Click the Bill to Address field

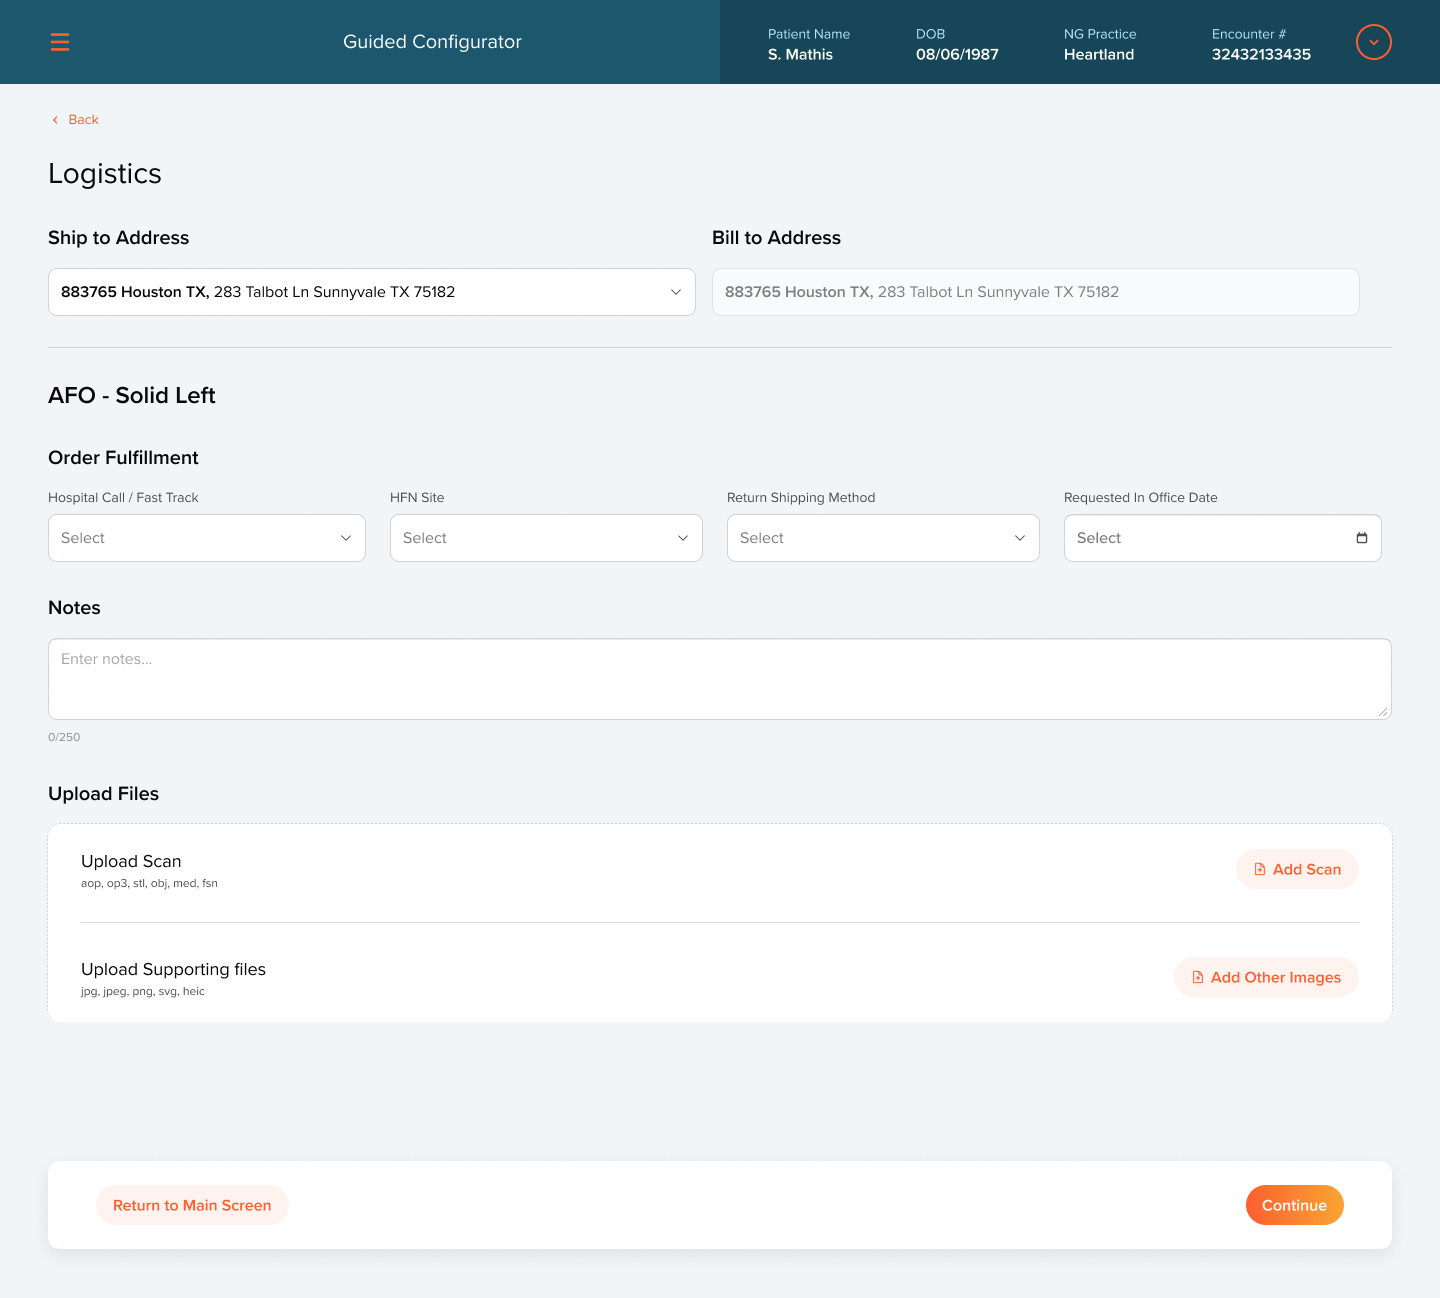click(1036, 292)
